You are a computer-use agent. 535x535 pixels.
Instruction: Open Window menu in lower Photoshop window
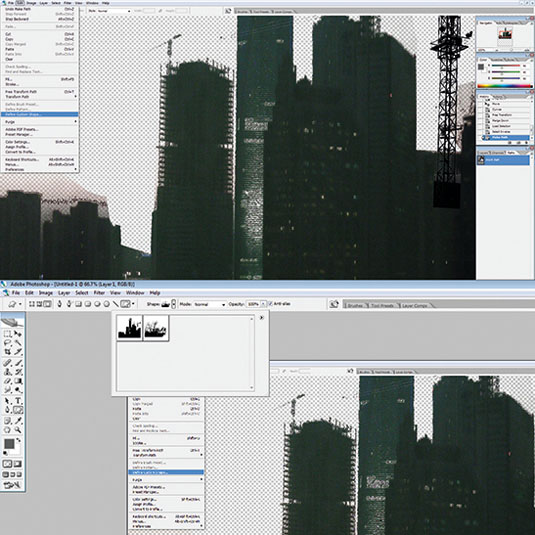(135, 293)
